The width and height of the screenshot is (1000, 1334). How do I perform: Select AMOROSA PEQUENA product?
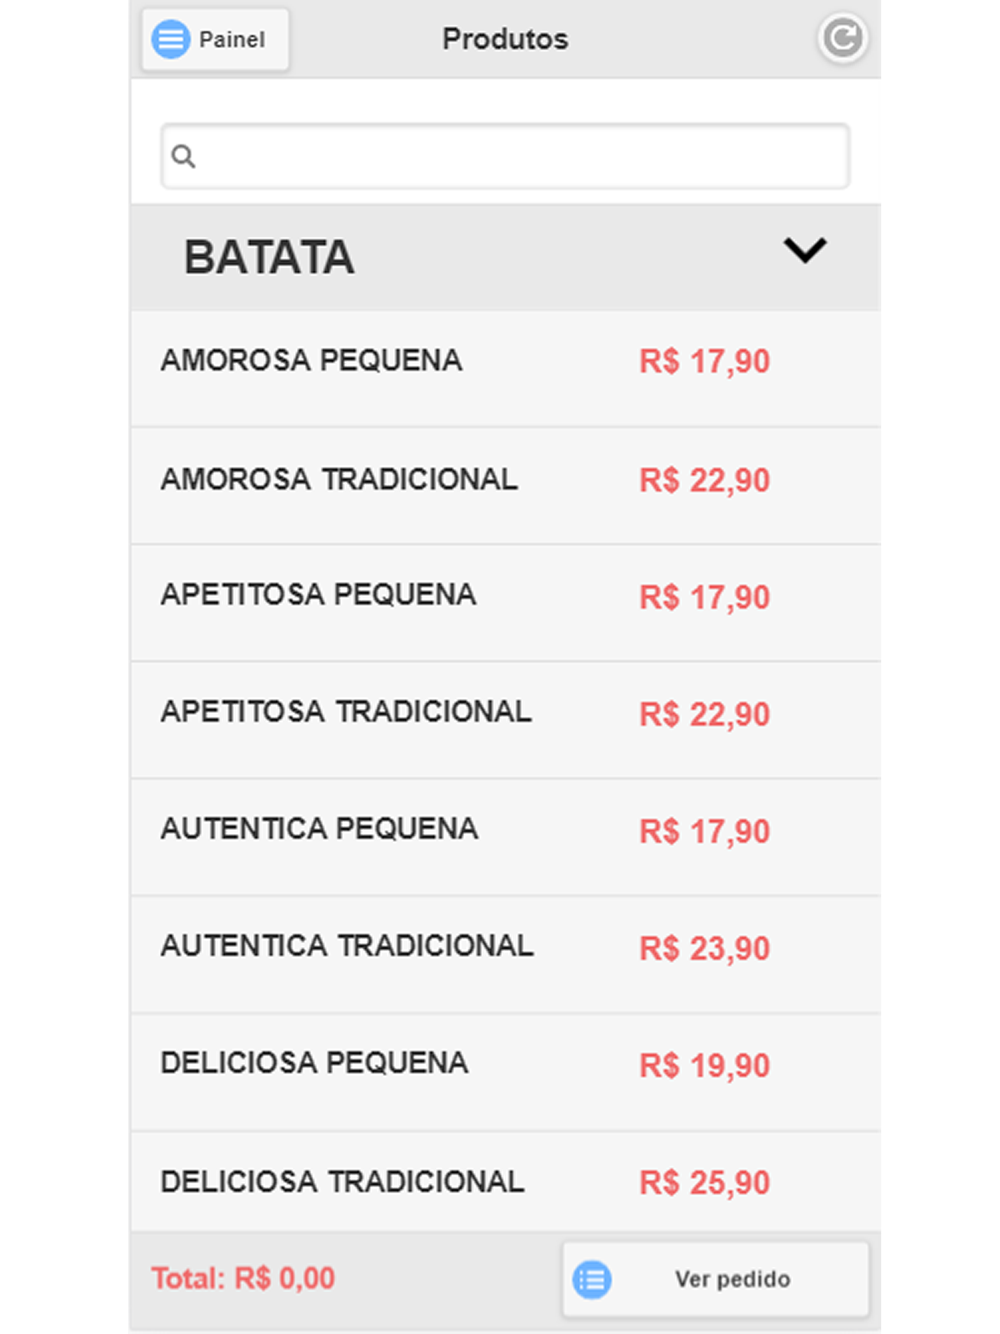tap(505, 368)
